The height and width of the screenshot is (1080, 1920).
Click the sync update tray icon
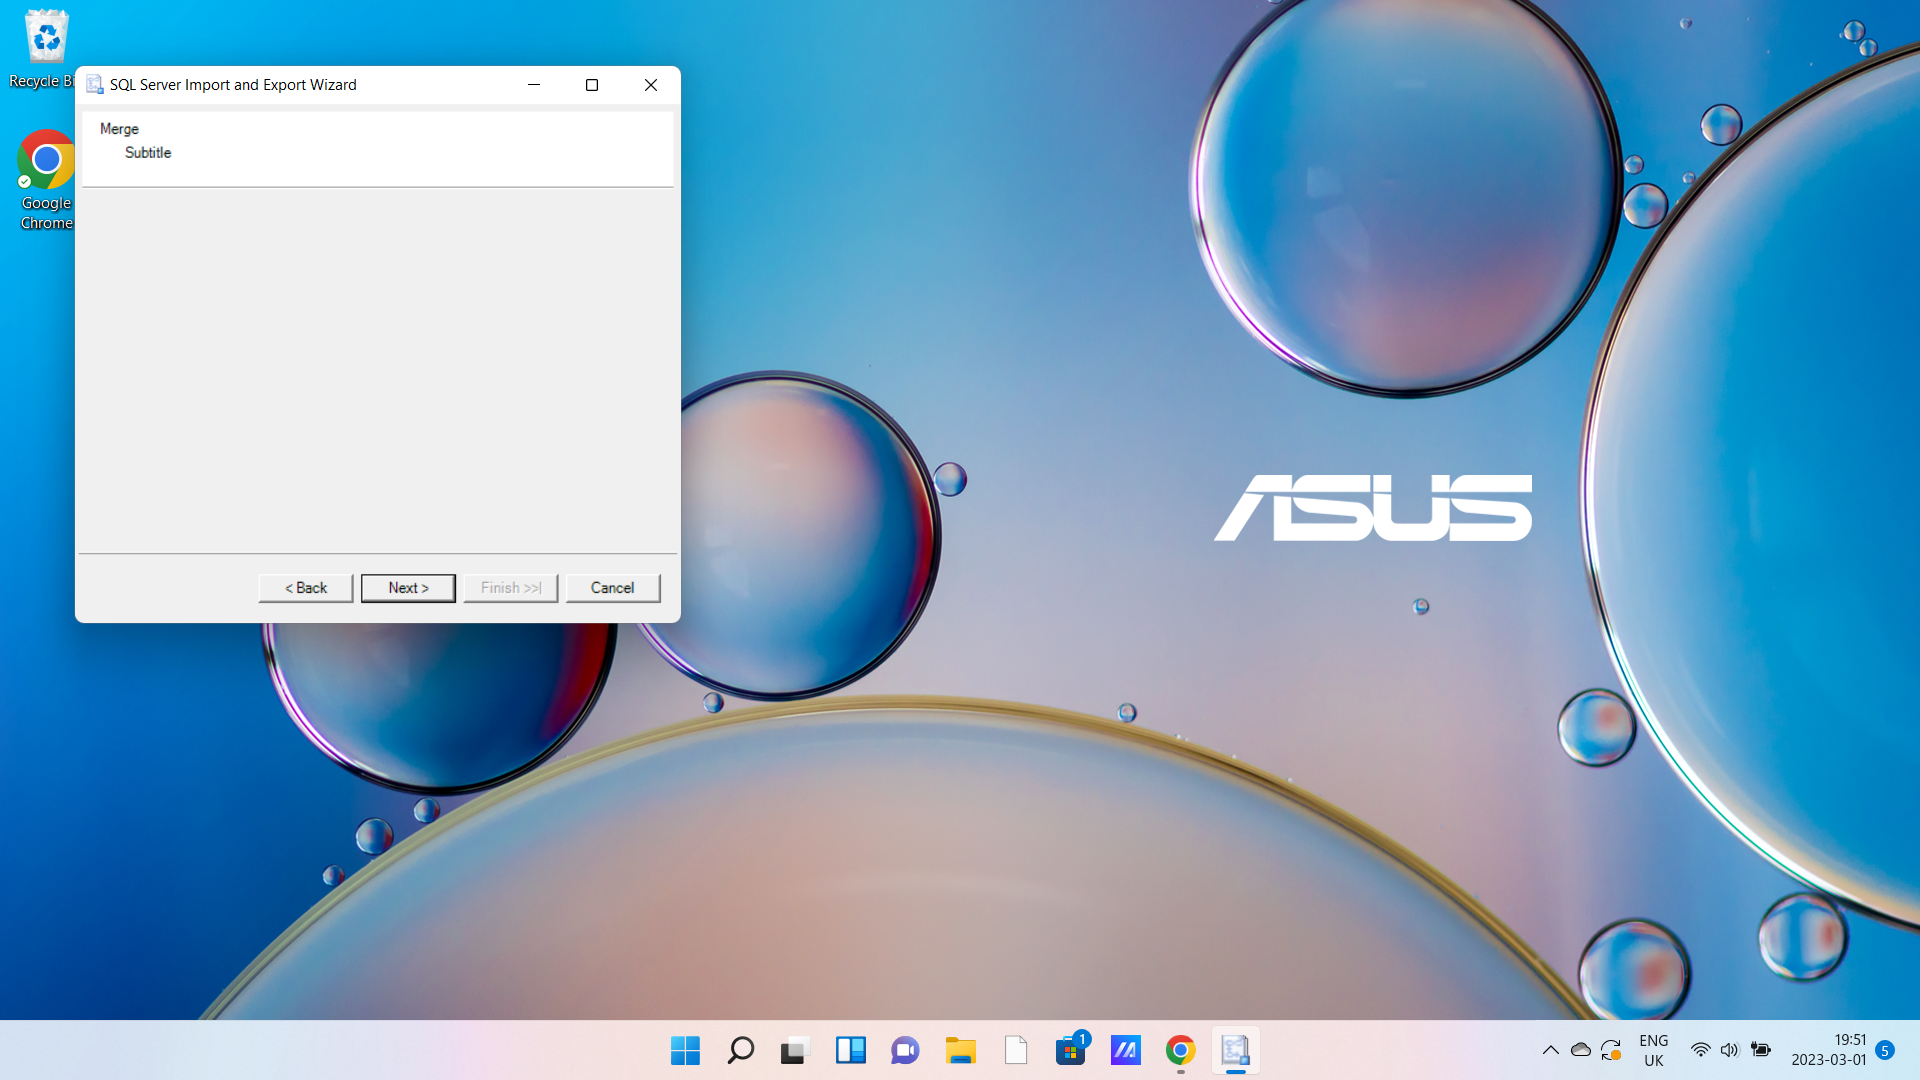coord(1611,1050)
